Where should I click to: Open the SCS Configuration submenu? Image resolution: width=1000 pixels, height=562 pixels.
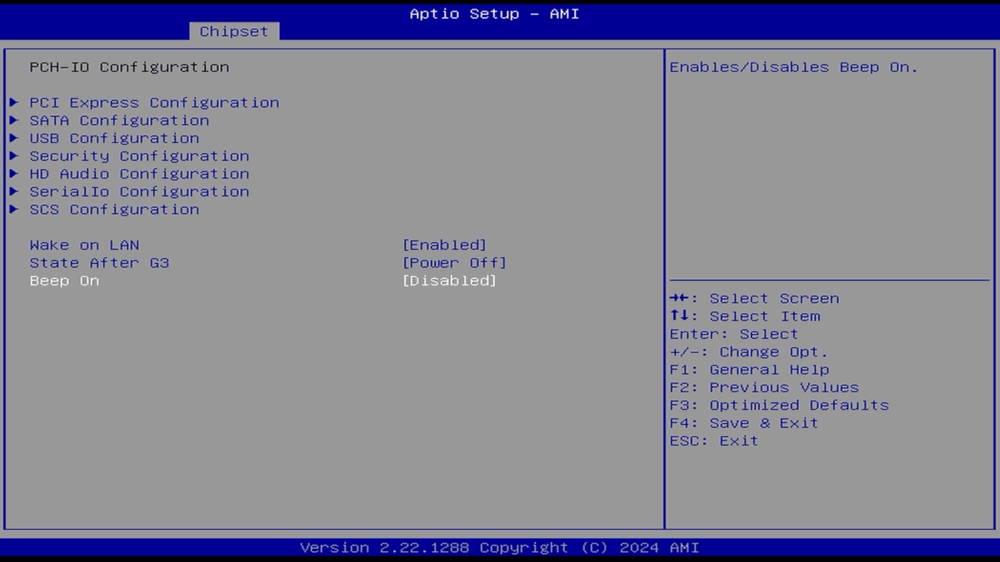coord(114,210)
